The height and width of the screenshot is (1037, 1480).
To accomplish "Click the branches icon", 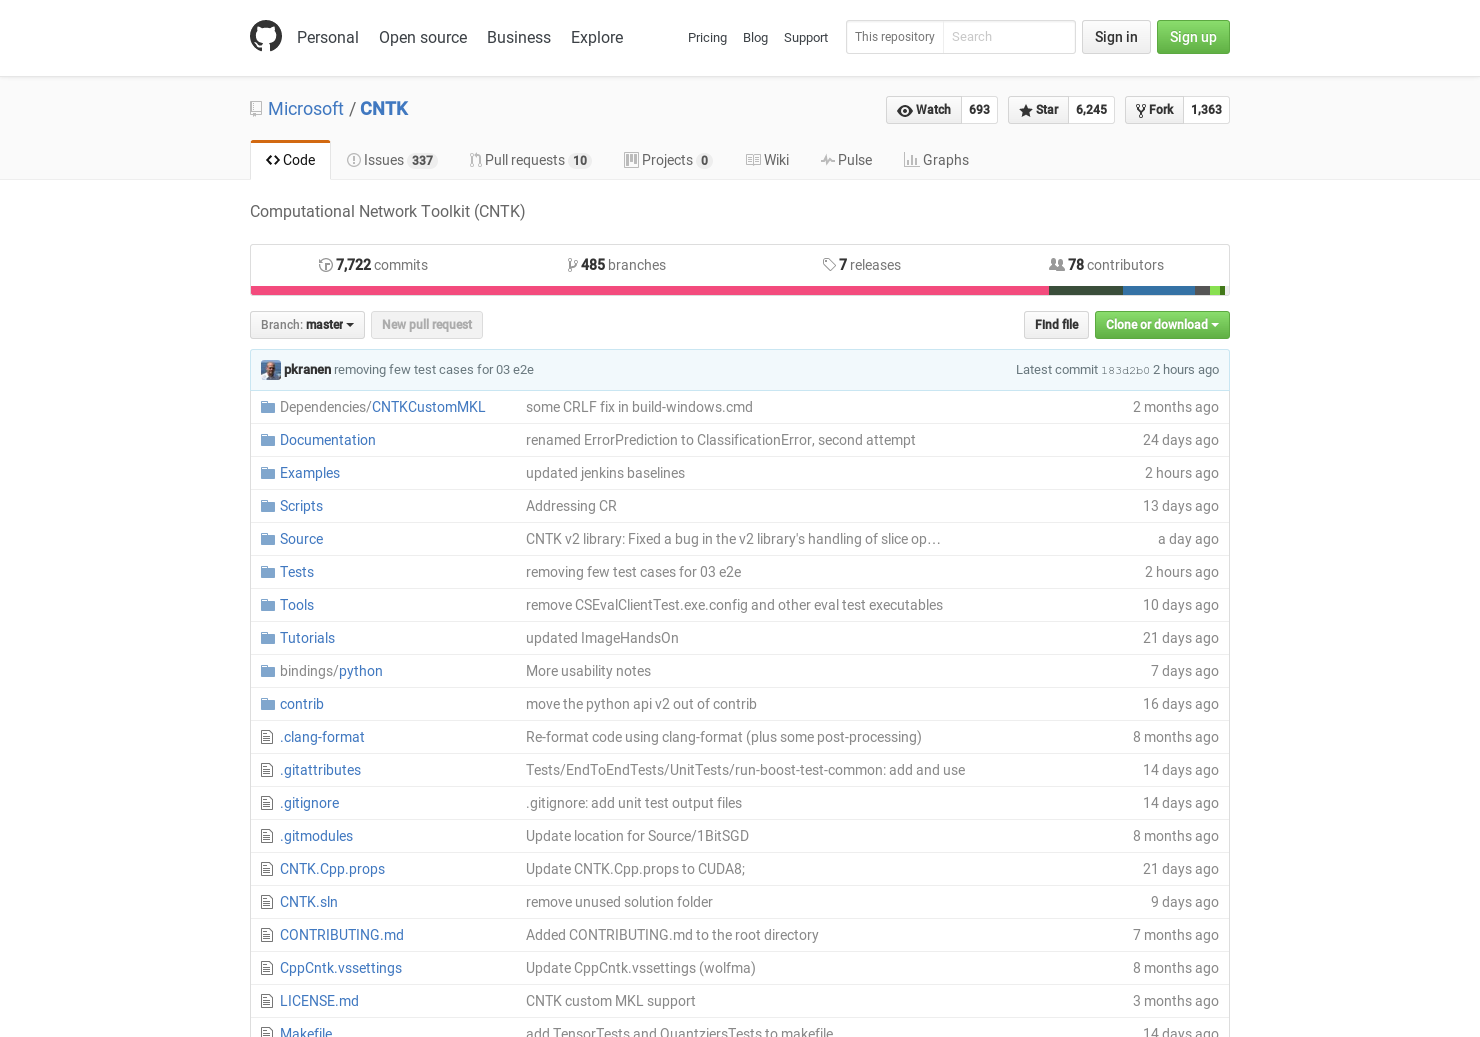I will tap(572, 264).
